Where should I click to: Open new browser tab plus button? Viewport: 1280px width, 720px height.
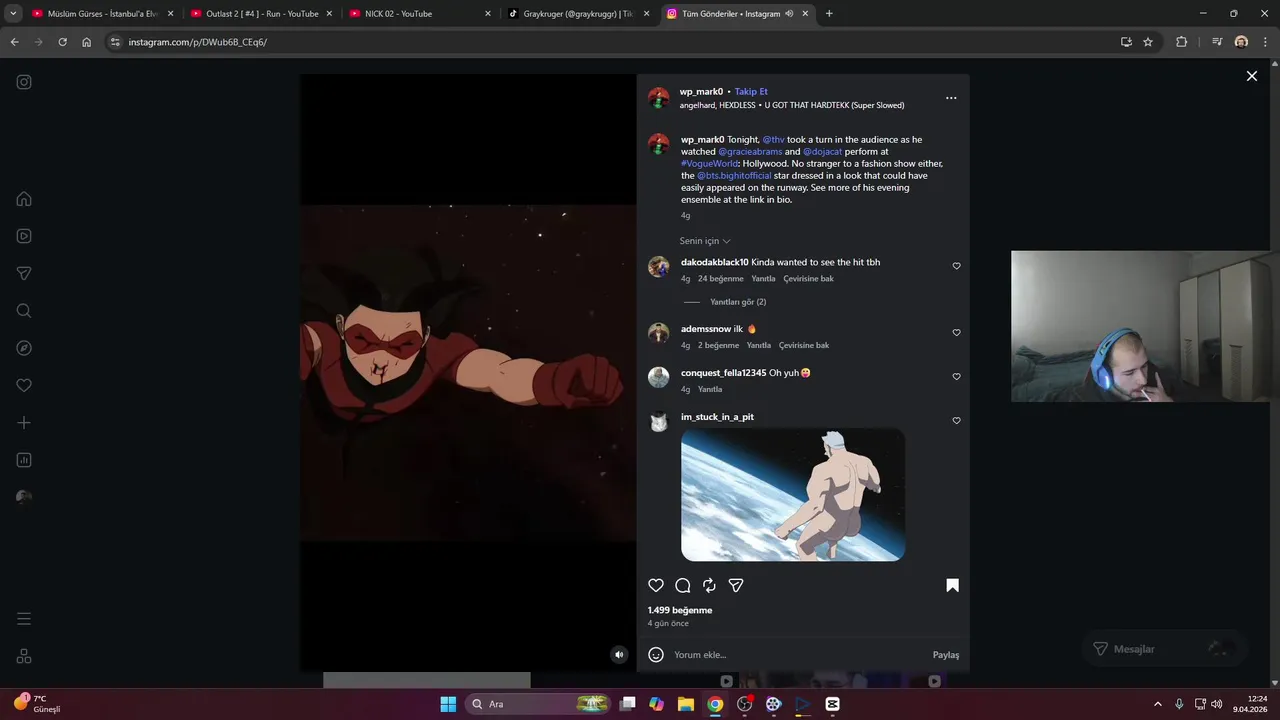pyautogui.click(x=829, y=14)
